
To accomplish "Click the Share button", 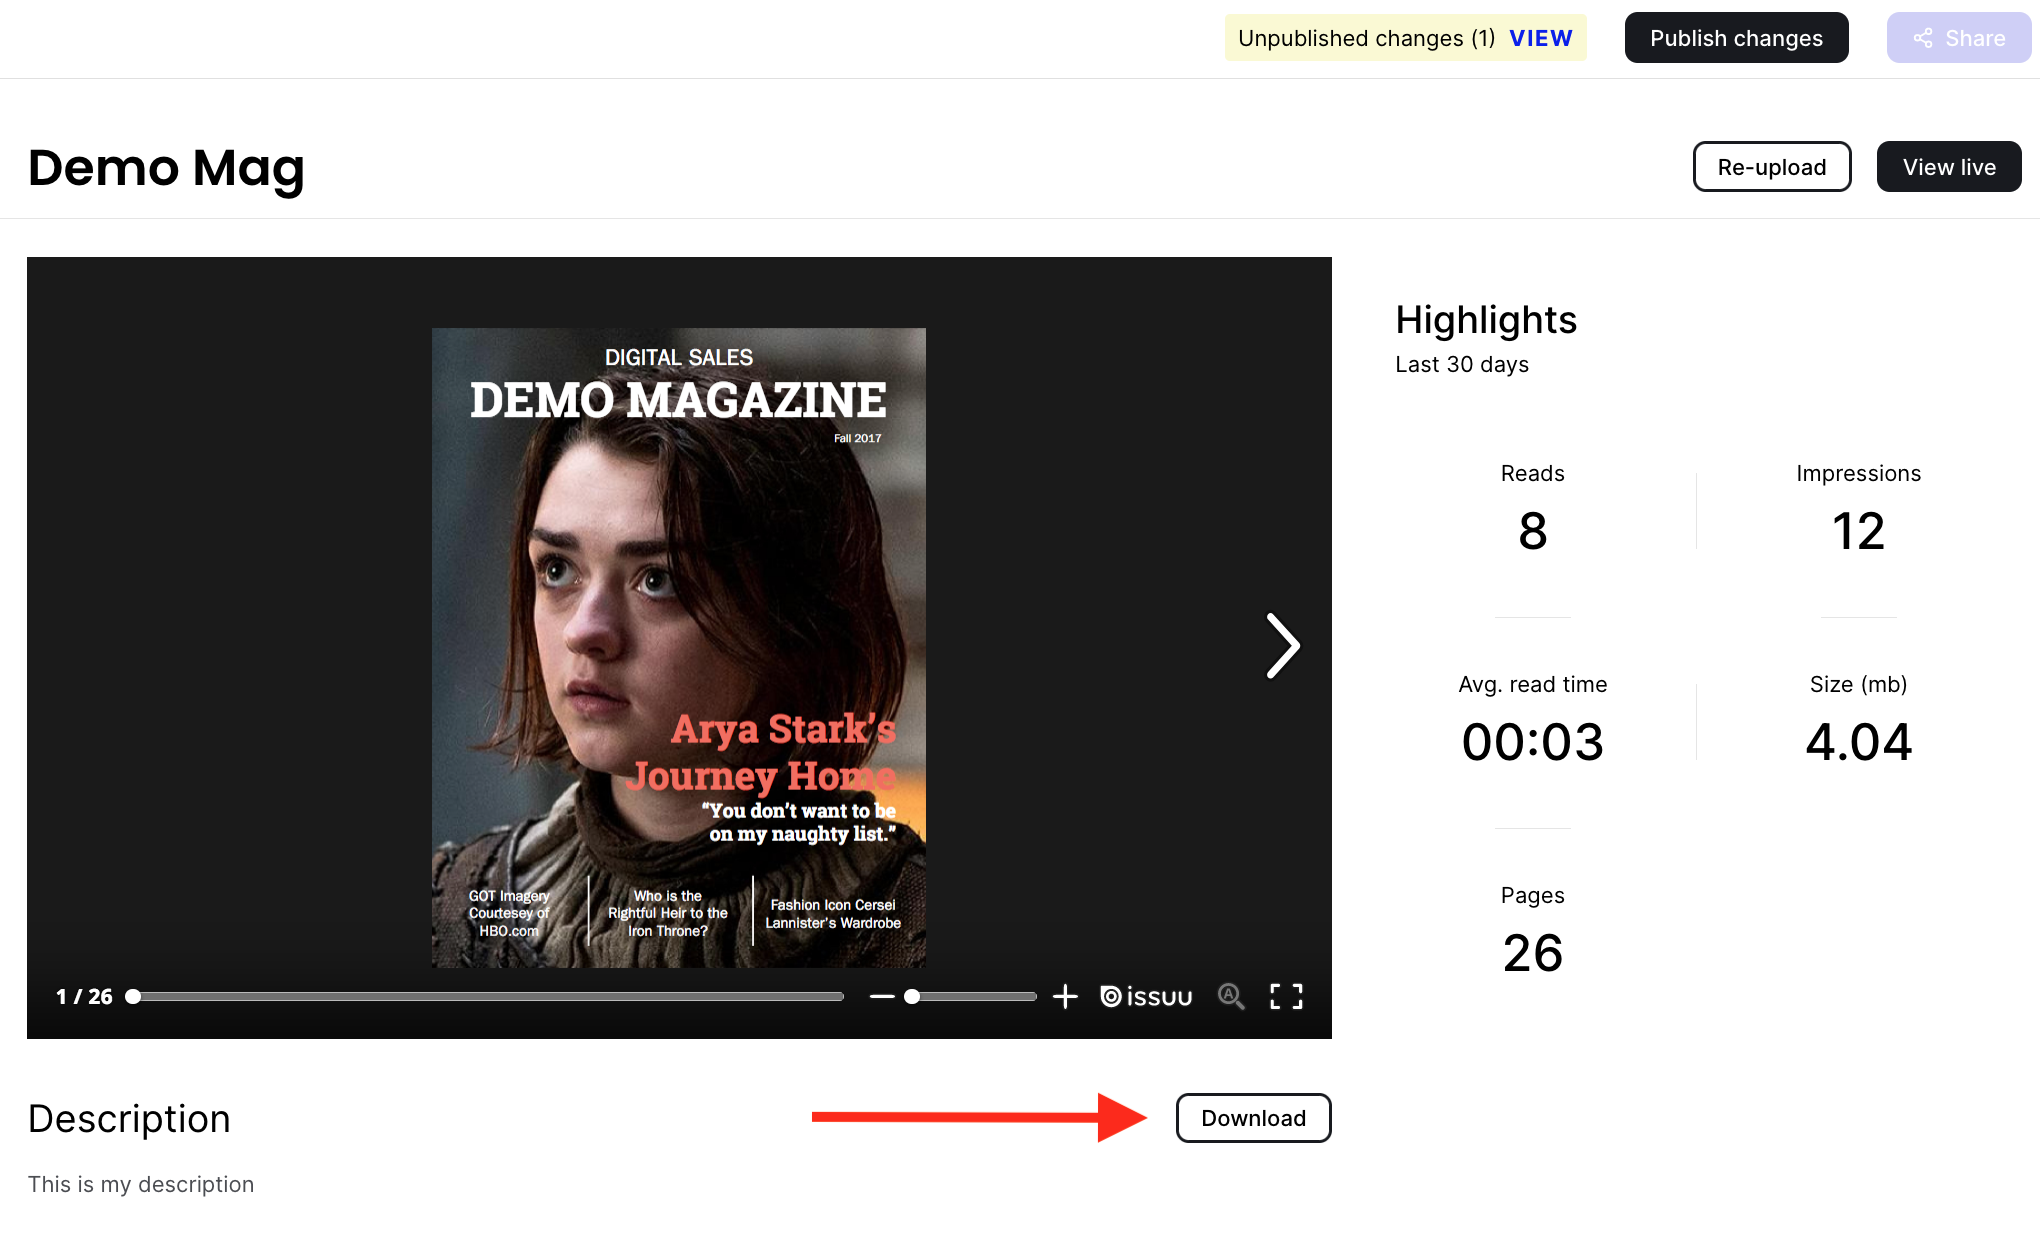I will [1959, 38].
